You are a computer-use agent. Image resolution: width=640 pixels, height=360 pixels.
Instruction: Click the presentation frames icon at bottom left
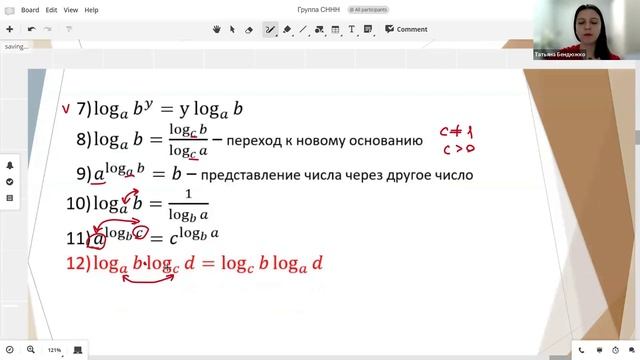(78, 350)
